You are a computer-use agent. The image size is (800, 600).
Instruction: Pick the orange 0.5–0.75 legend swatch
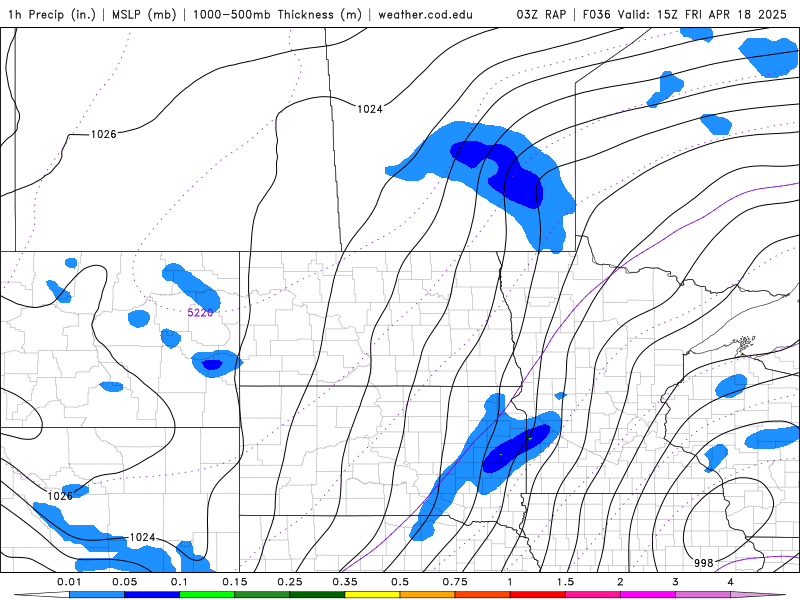[428, 594]
